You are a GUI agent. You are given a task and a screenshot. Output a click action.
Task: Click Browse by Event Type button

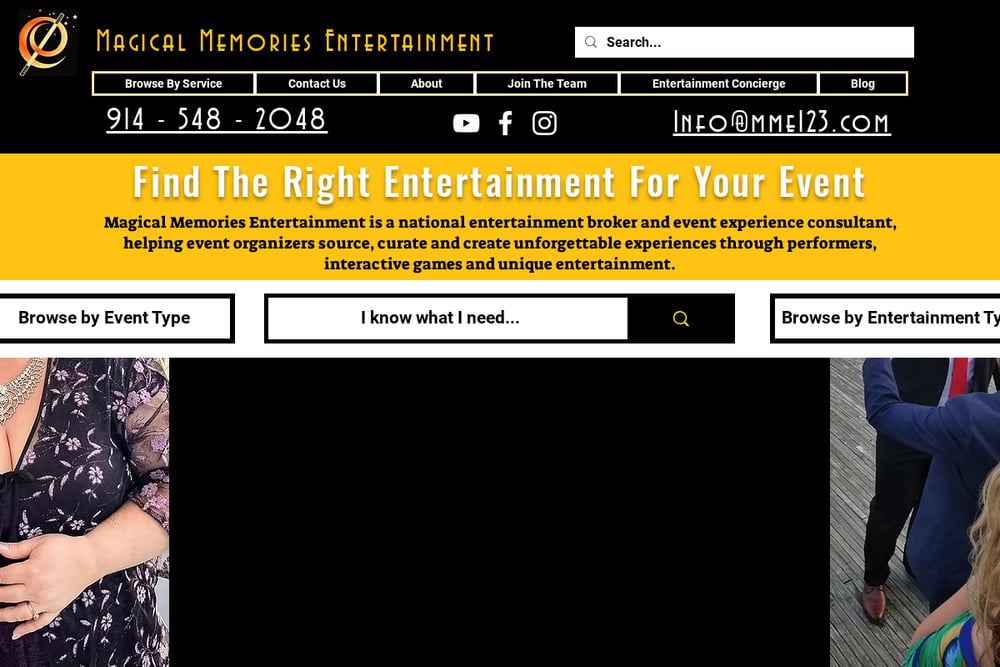115,318
